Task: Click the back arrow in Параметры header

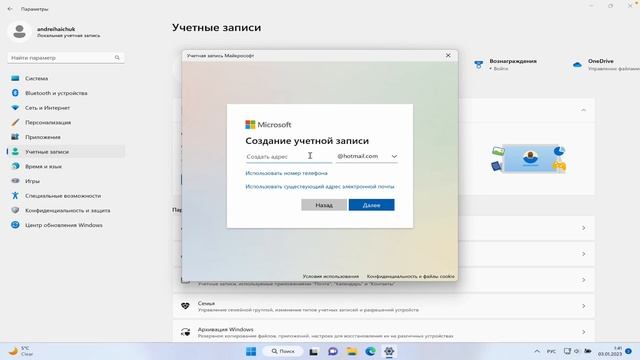Action: 10,9
